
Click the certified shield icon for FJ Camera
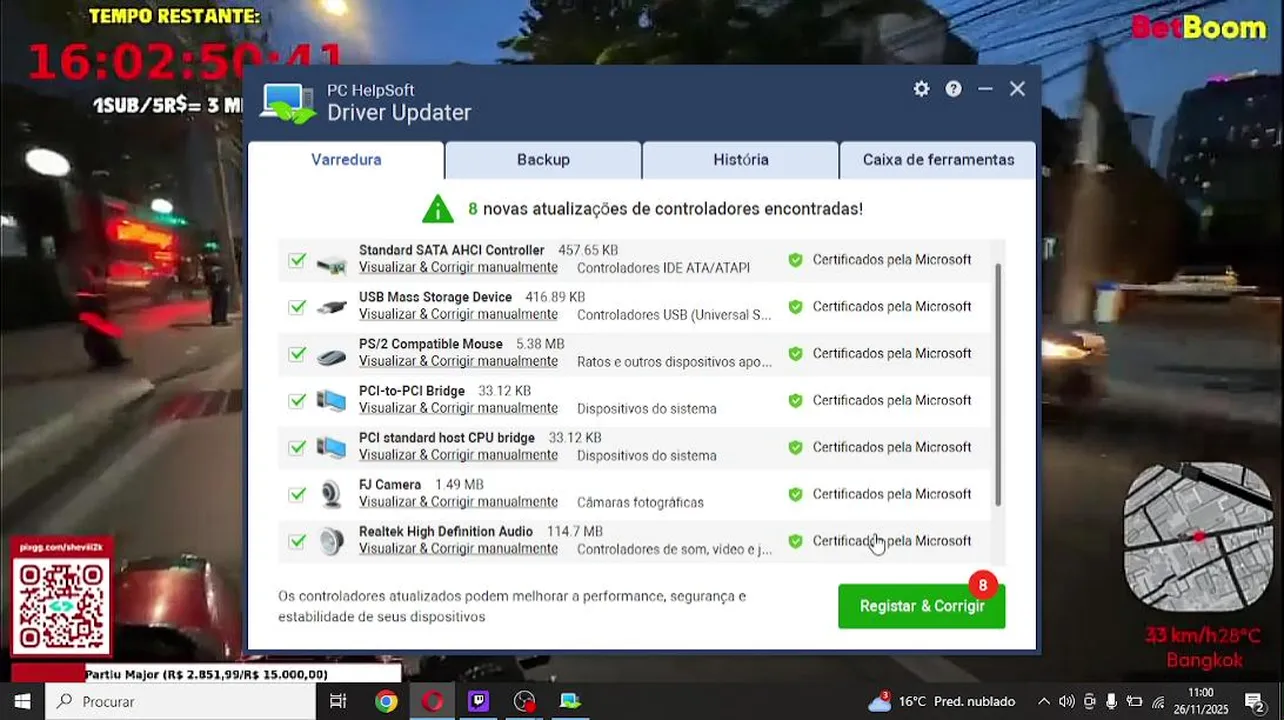tap(795, 494)
